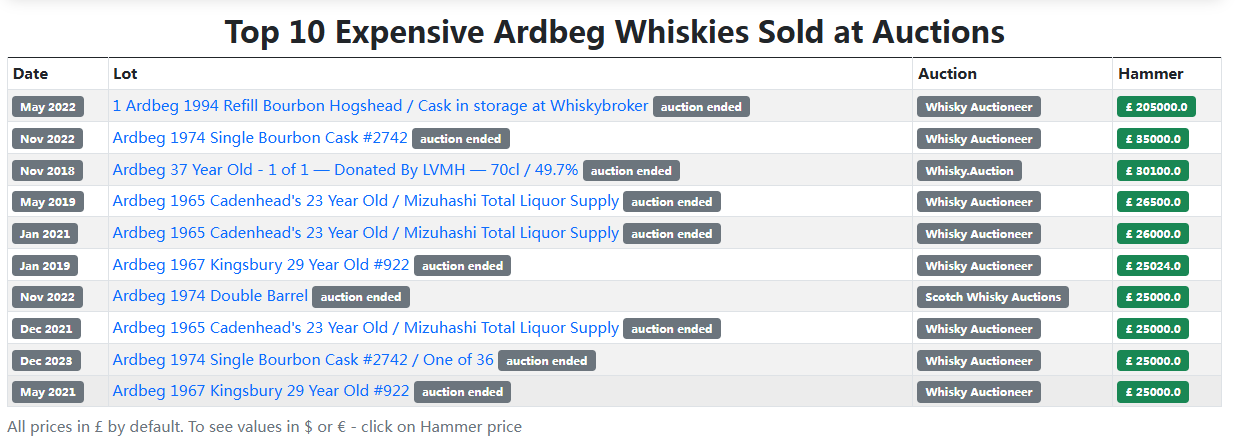Open the Ardbeg 1967 Kingsbury lot from May 2021
This screenshot has width=1235, height=440.
pyautogui.click(x=261, y=391)
